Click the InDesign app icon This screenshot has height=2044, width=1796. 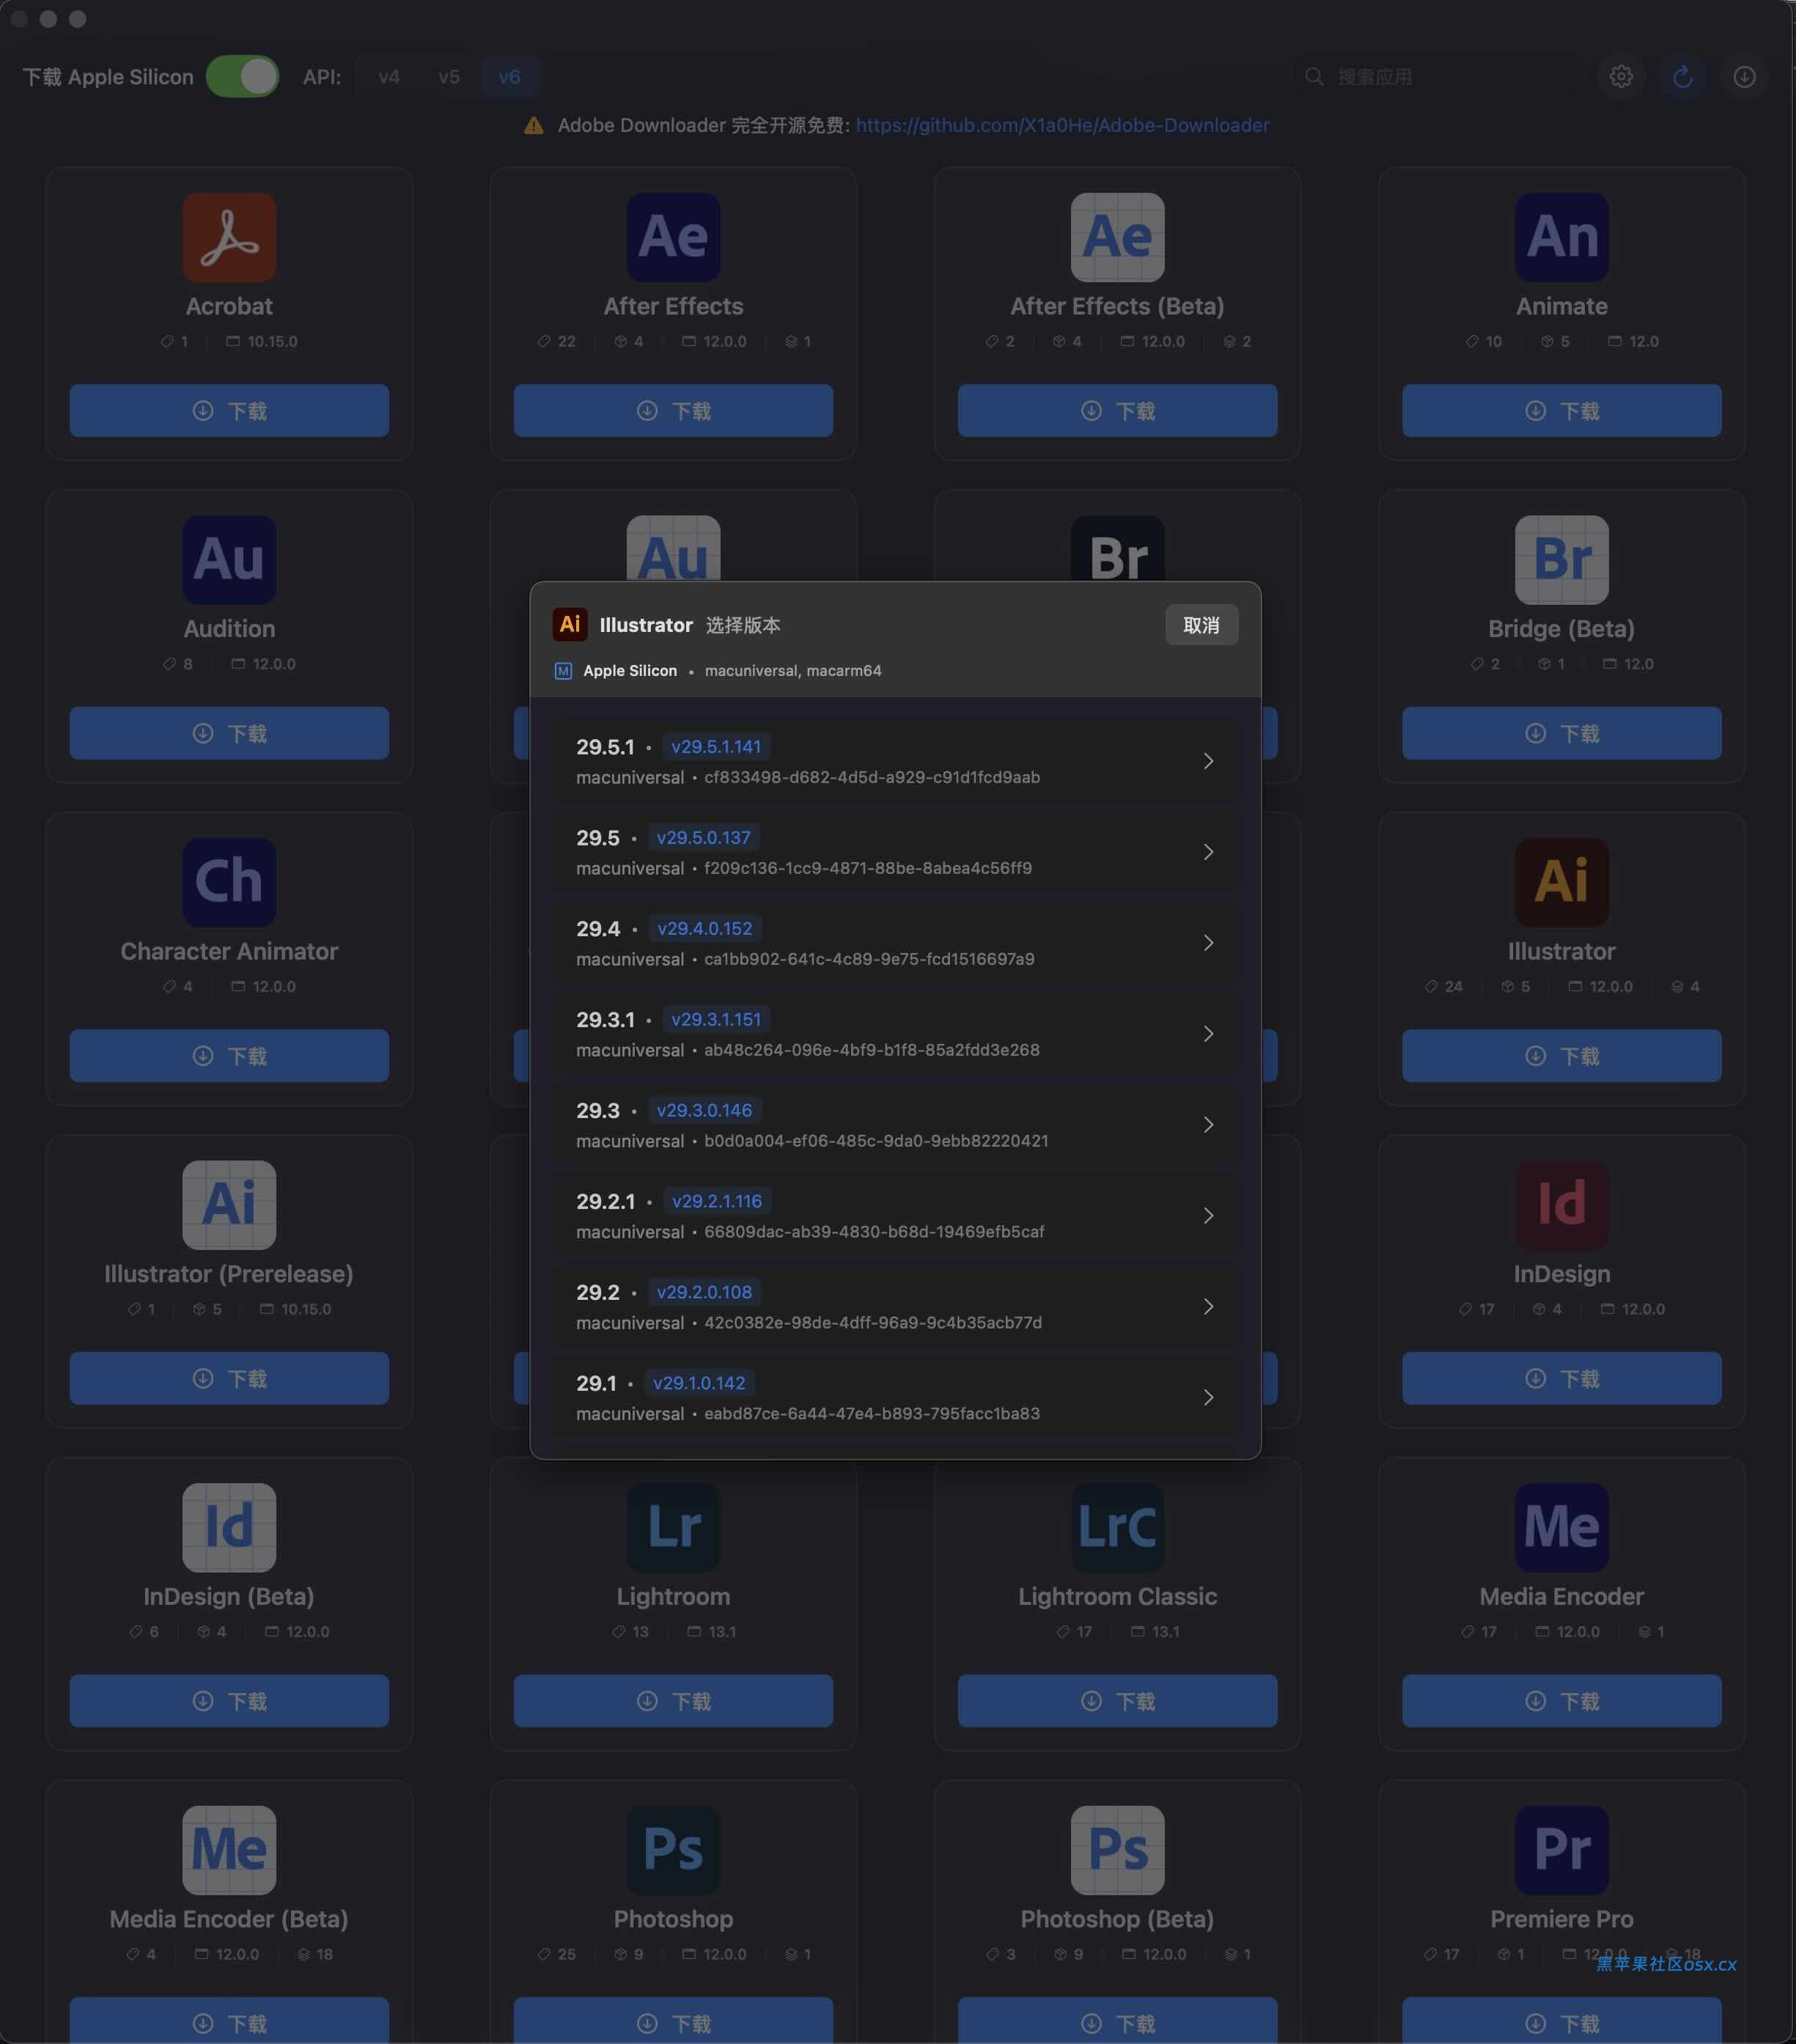pyautogui.click(x=1561, y=1205)
